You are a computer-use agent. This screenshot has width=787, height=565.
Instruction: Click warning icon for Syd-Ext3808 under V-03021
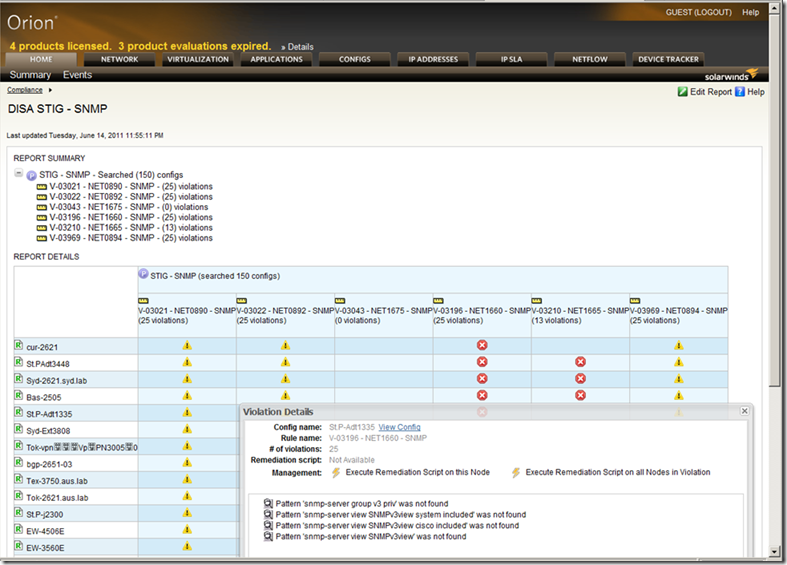point(187,429)
